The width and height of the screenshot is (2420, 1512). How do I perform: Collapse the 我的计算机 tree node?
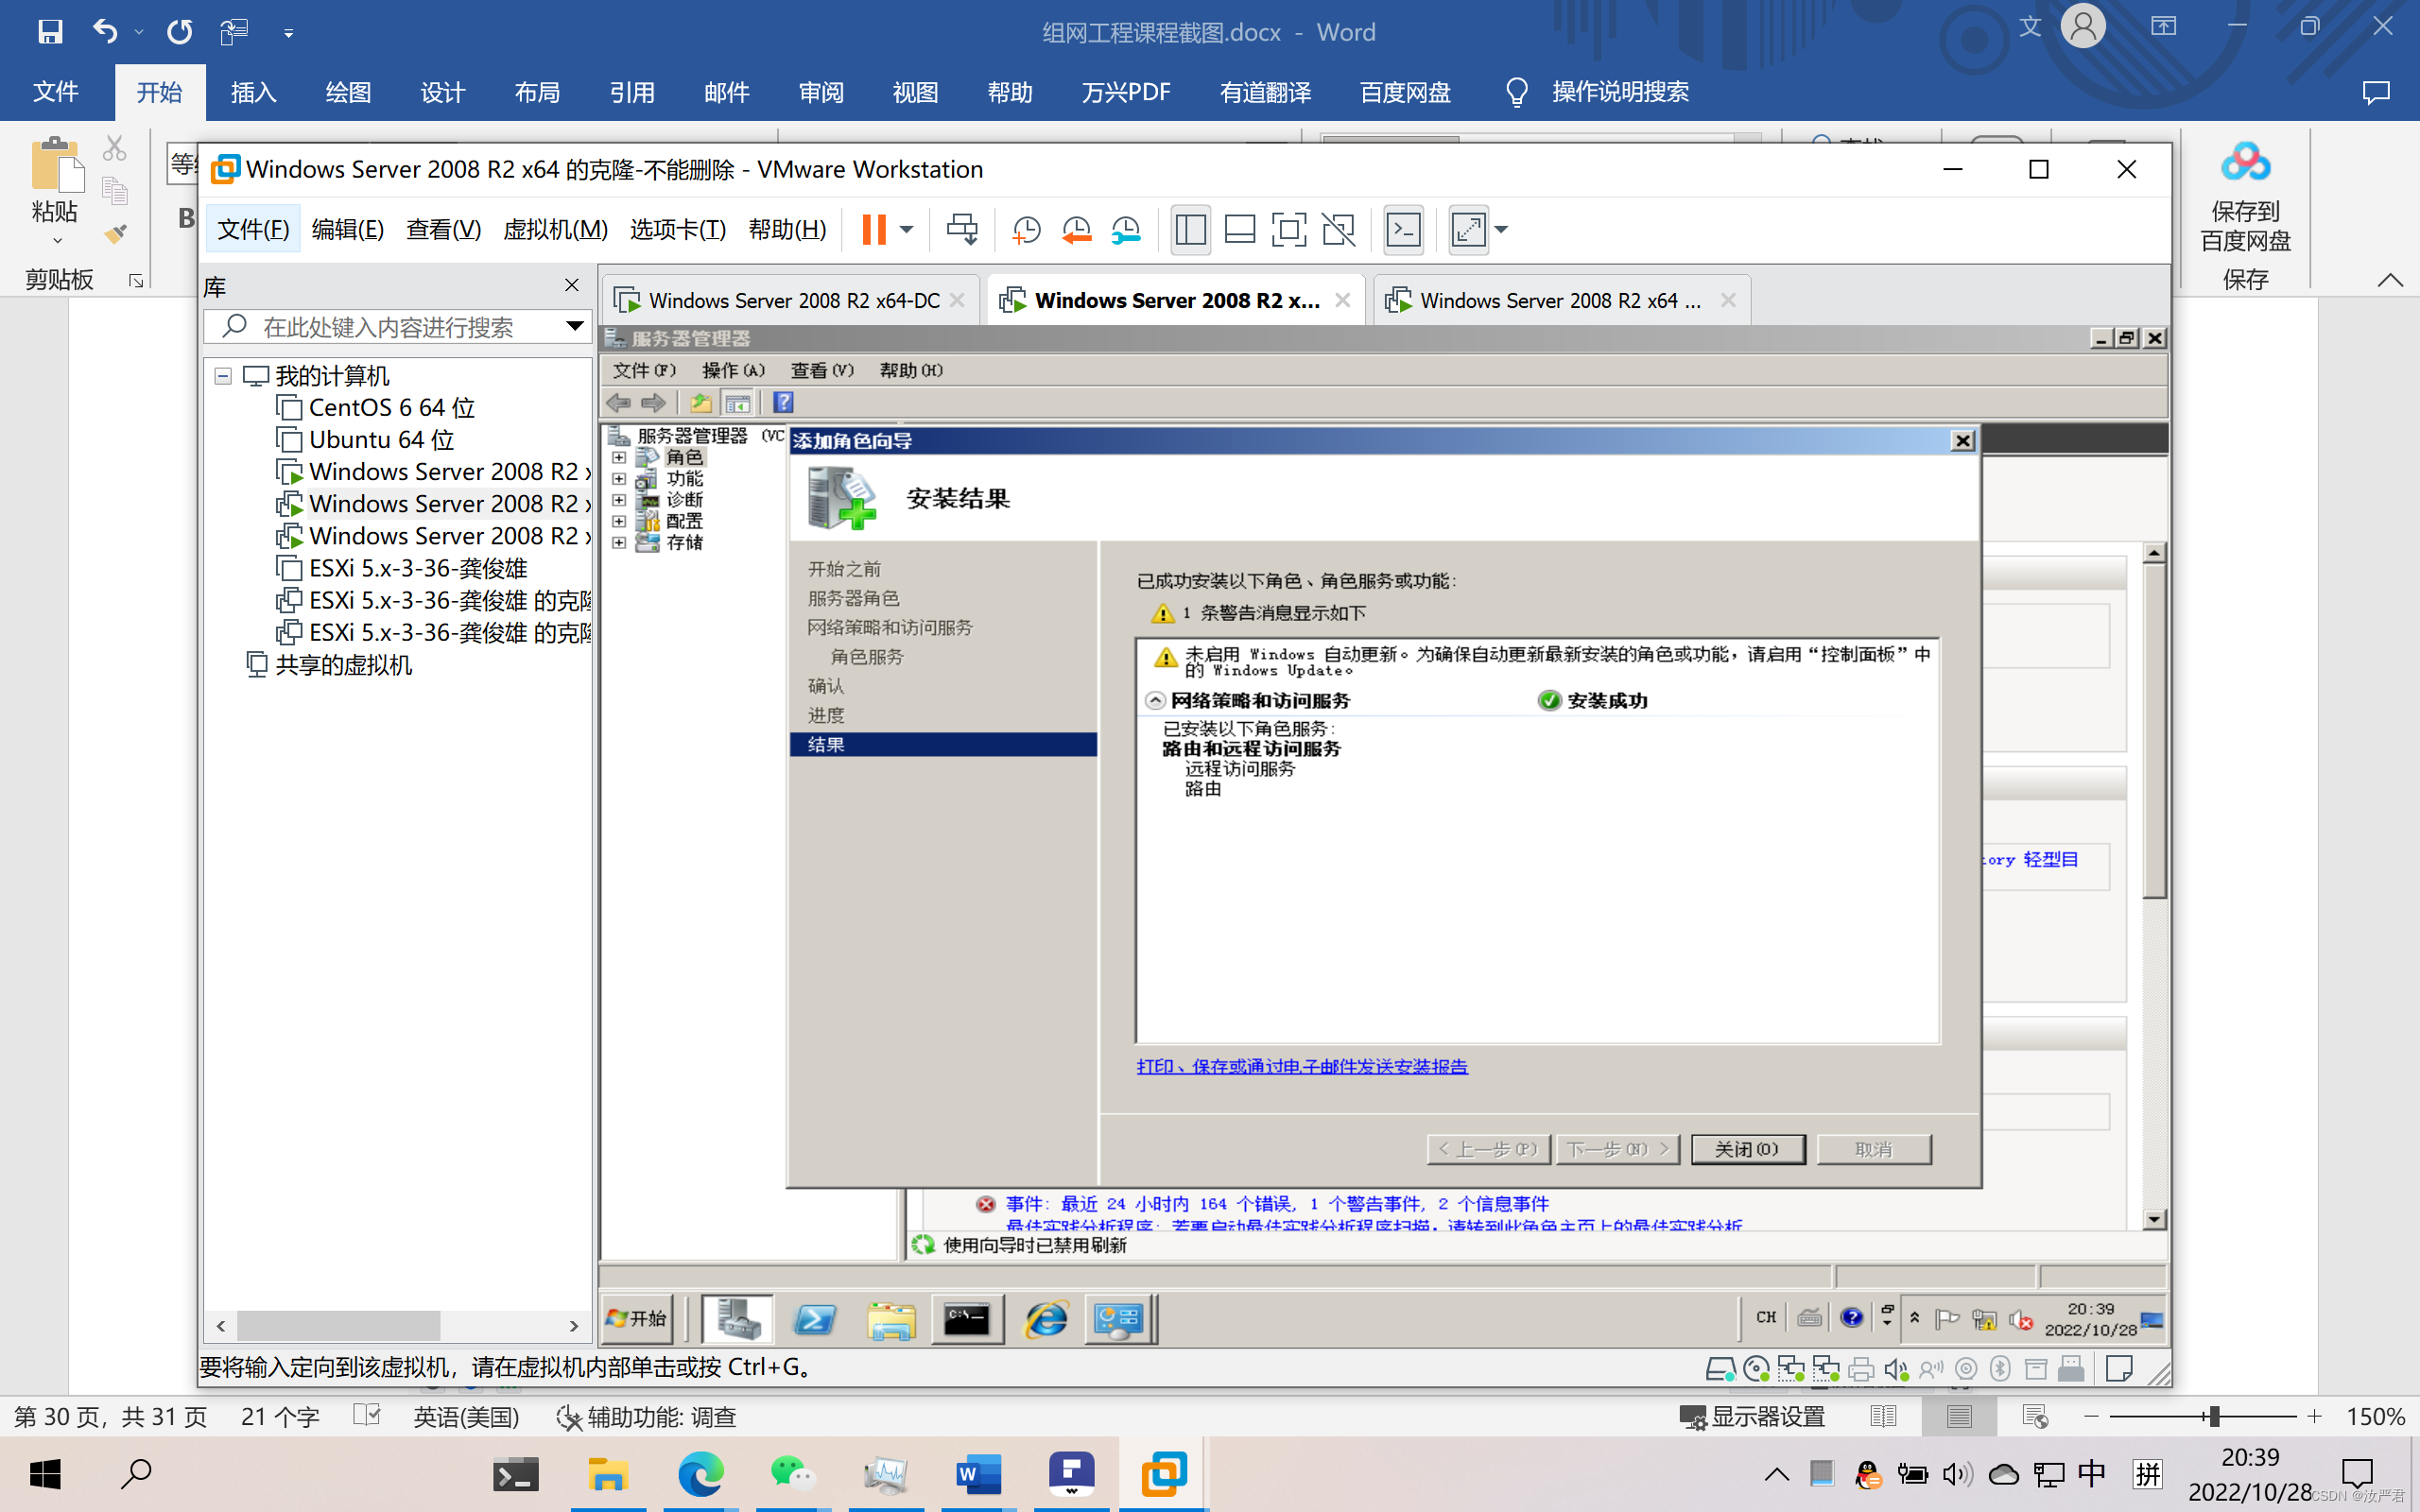coord(223,376)
